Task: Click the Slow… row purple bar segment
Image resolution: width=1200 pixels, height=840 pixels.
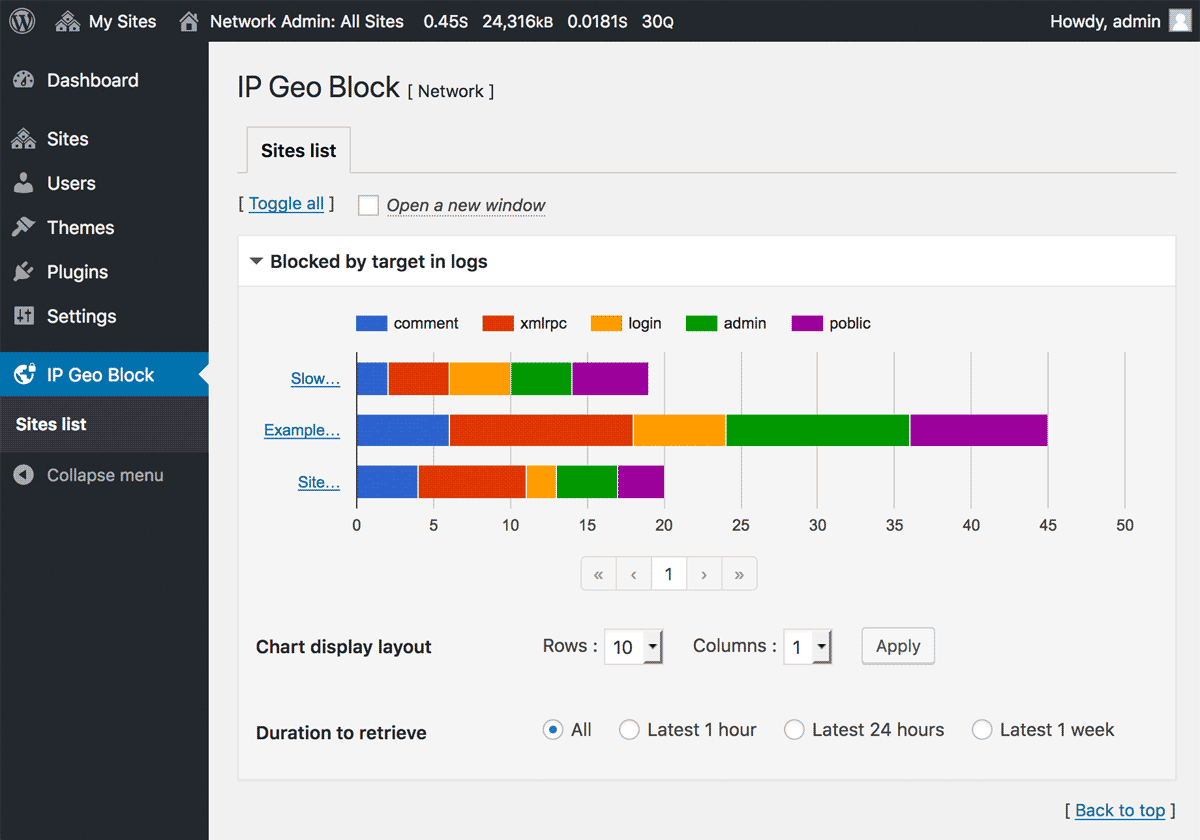Action: pos(610,379)
